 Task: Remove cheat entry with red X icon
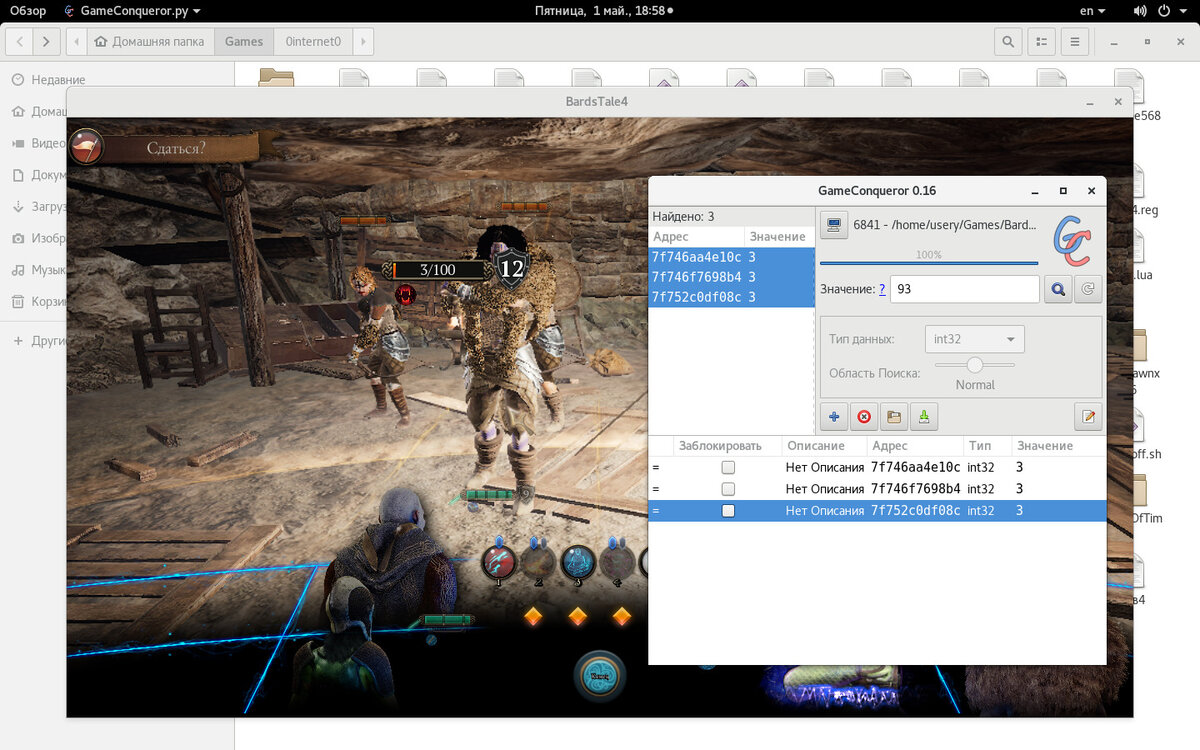pyautogui.click(x=864, y=416)
